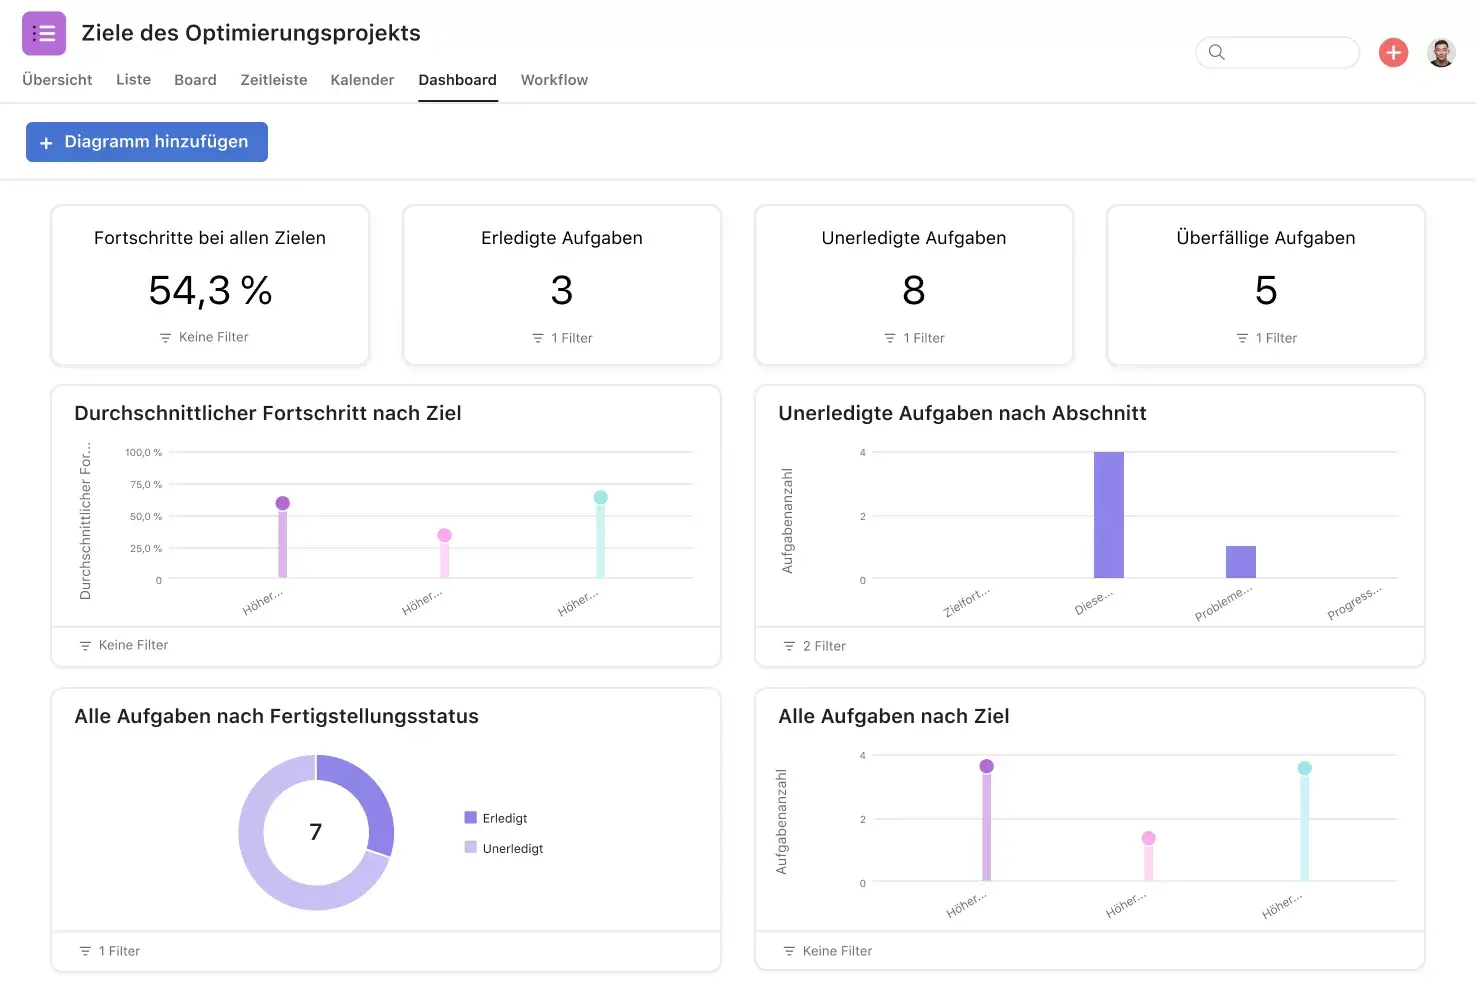Screen dimensions: 1476x984
Task: Click purple lollipop marker in Durchschnittlicher Fortschritt chart
Action: click(x=283, y=504)
